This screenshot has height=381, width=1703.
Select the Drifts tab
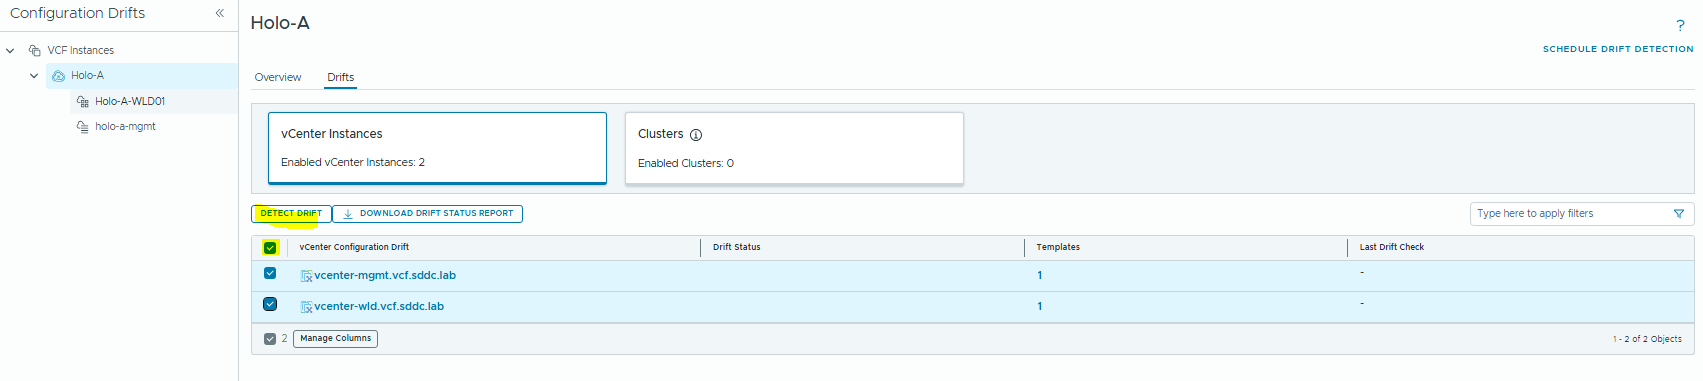[341, 77]
